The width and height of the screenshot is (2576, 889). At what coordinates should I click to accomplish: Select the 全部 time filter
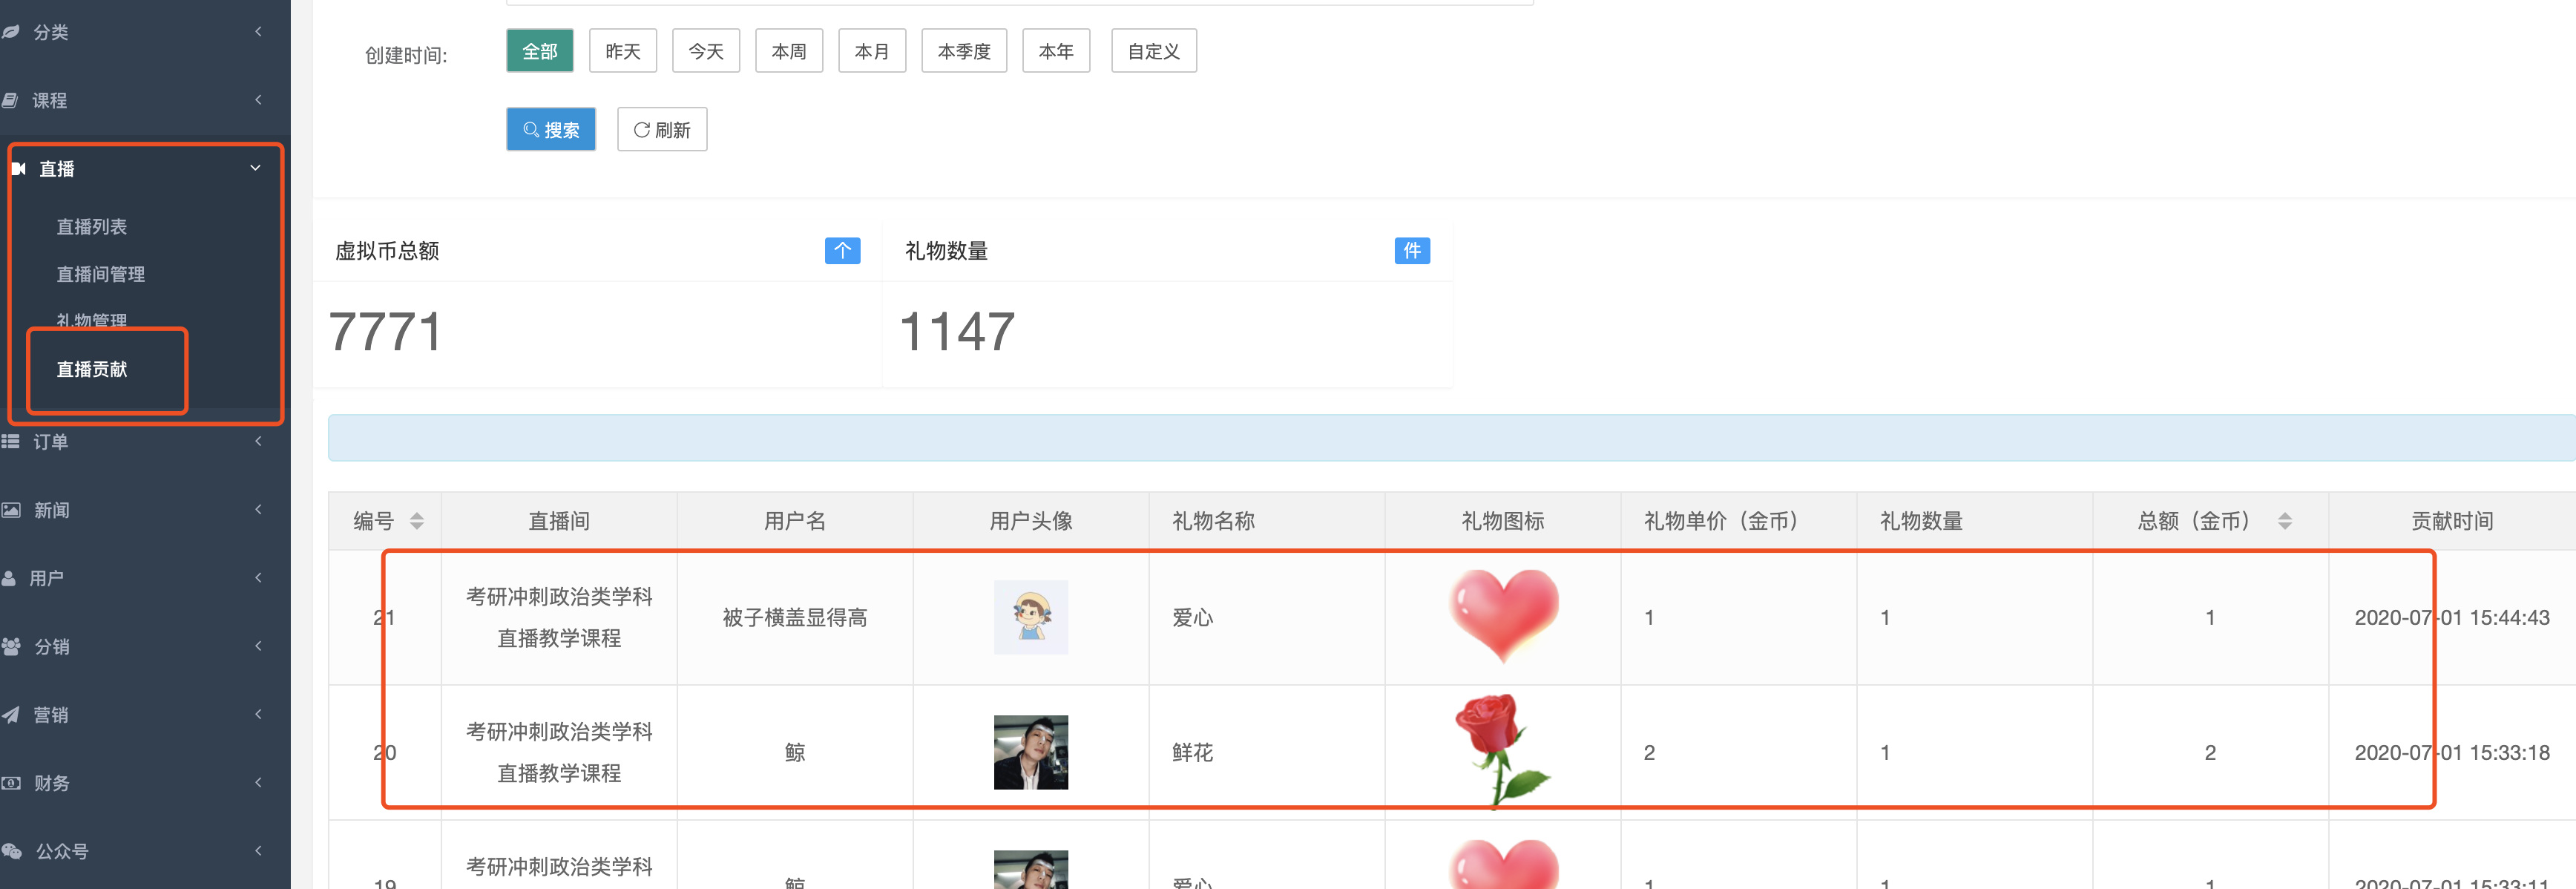[540, 51]
